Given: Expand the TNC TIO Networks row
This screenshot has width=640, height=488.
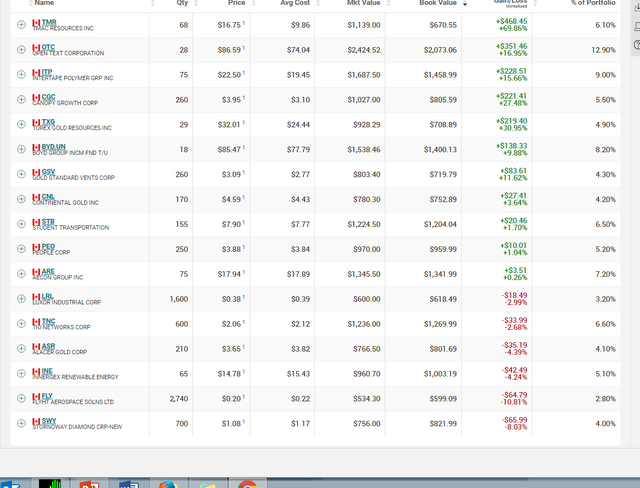Looking at the screenshot, I should coord(21,324).
